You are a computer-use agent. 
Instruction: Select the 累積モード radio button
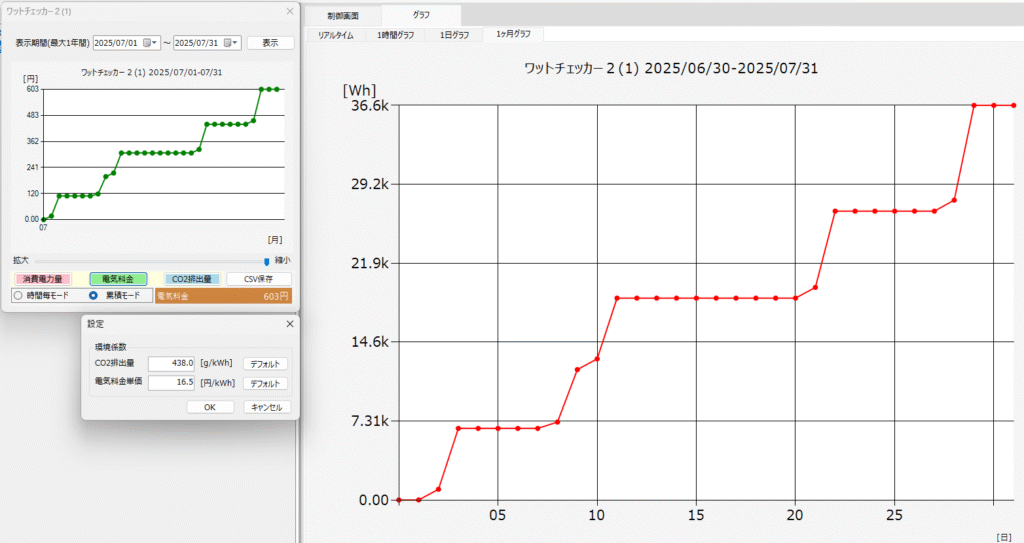coord(94,296)
